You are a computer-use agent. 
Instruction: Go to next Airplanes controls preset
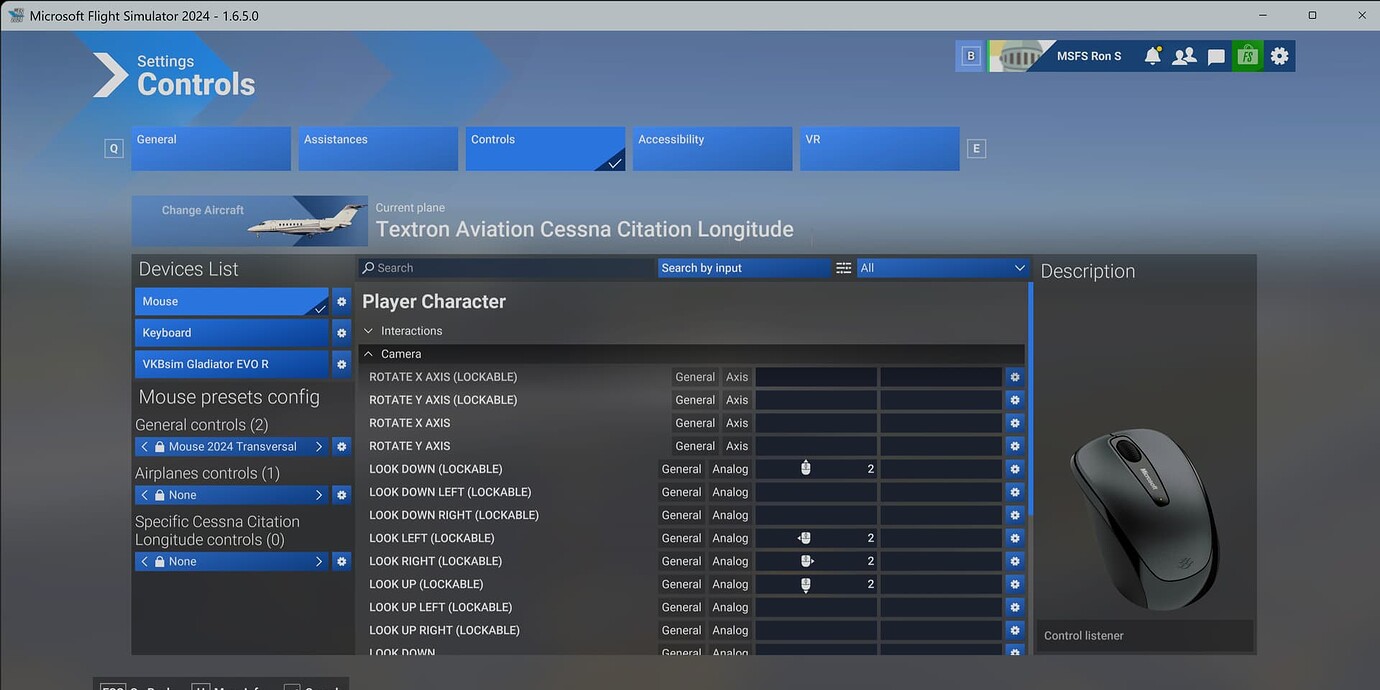319,495
